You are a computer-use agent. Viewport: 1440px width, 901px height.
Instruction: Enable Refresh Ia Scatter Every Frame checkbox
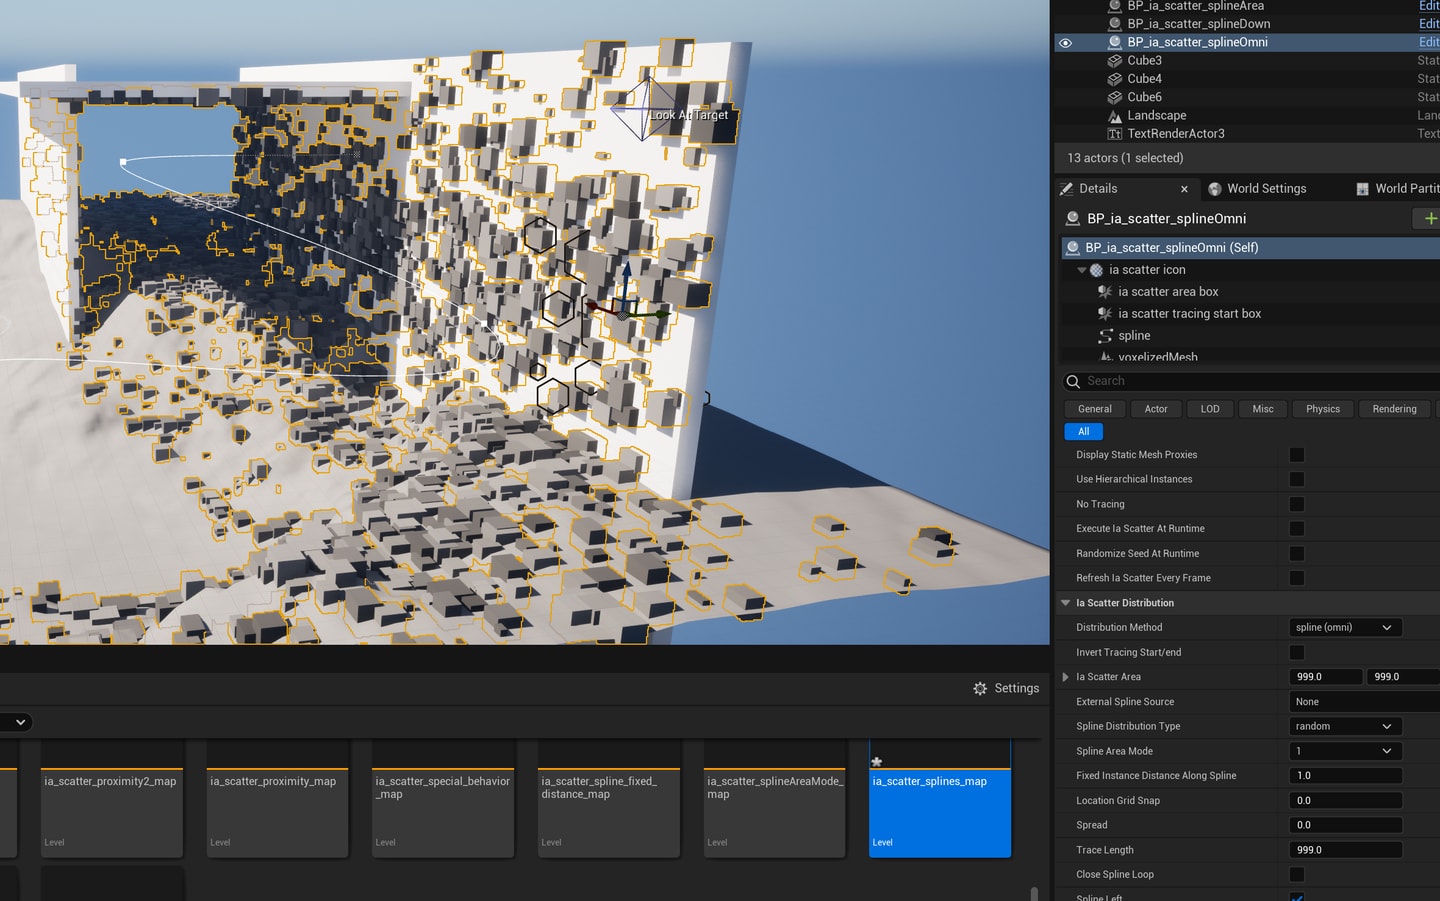1297,578
